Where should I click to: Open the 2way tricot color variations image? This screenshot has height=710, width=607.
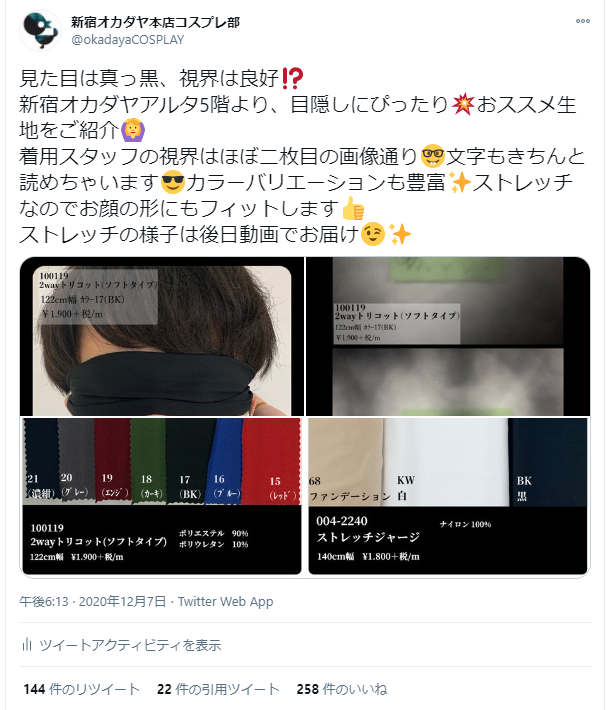162,496
